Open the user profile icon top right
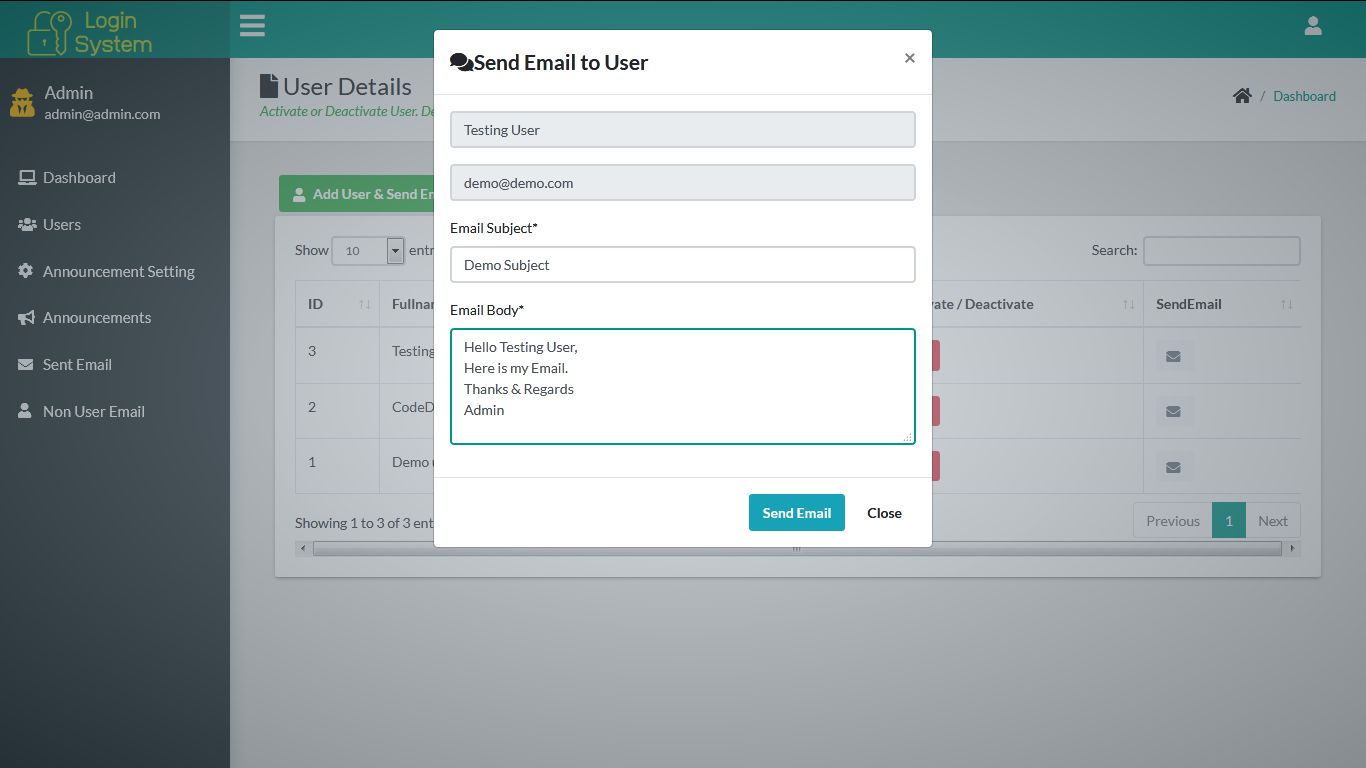 pos(1312,25)
